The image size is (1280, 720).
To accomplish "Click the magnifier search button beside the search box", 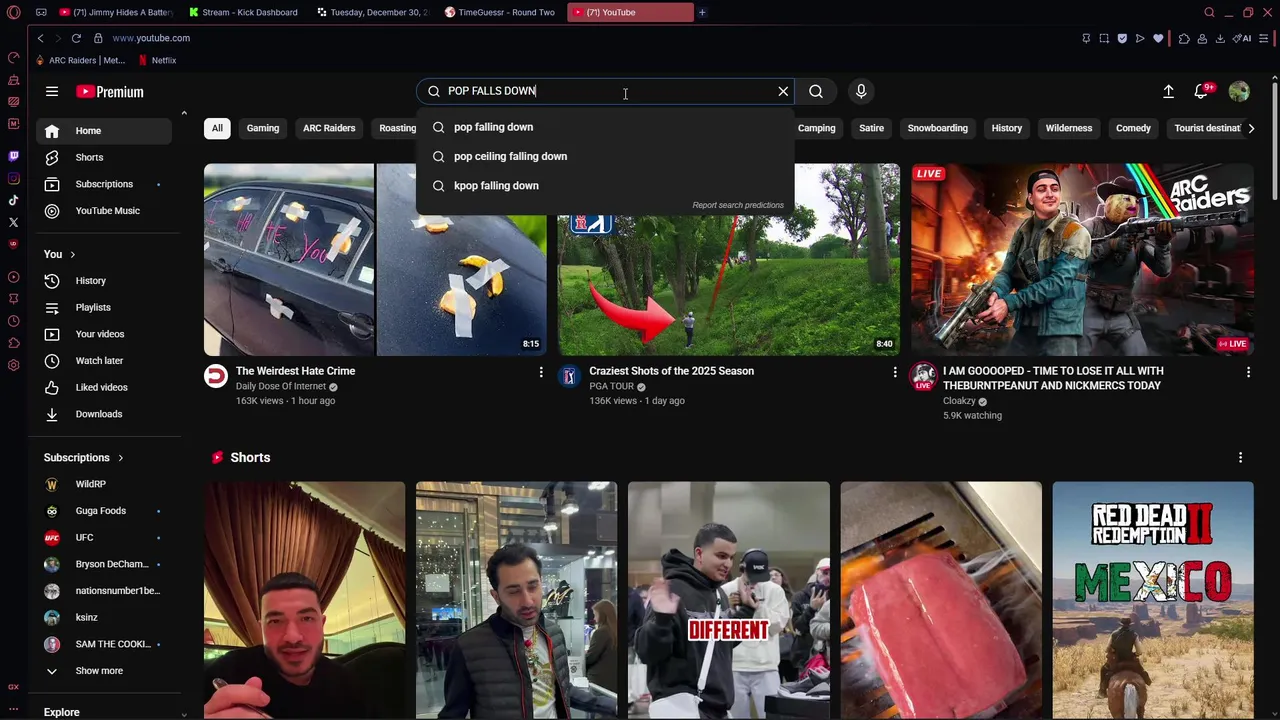I will [x=816, y=91].
